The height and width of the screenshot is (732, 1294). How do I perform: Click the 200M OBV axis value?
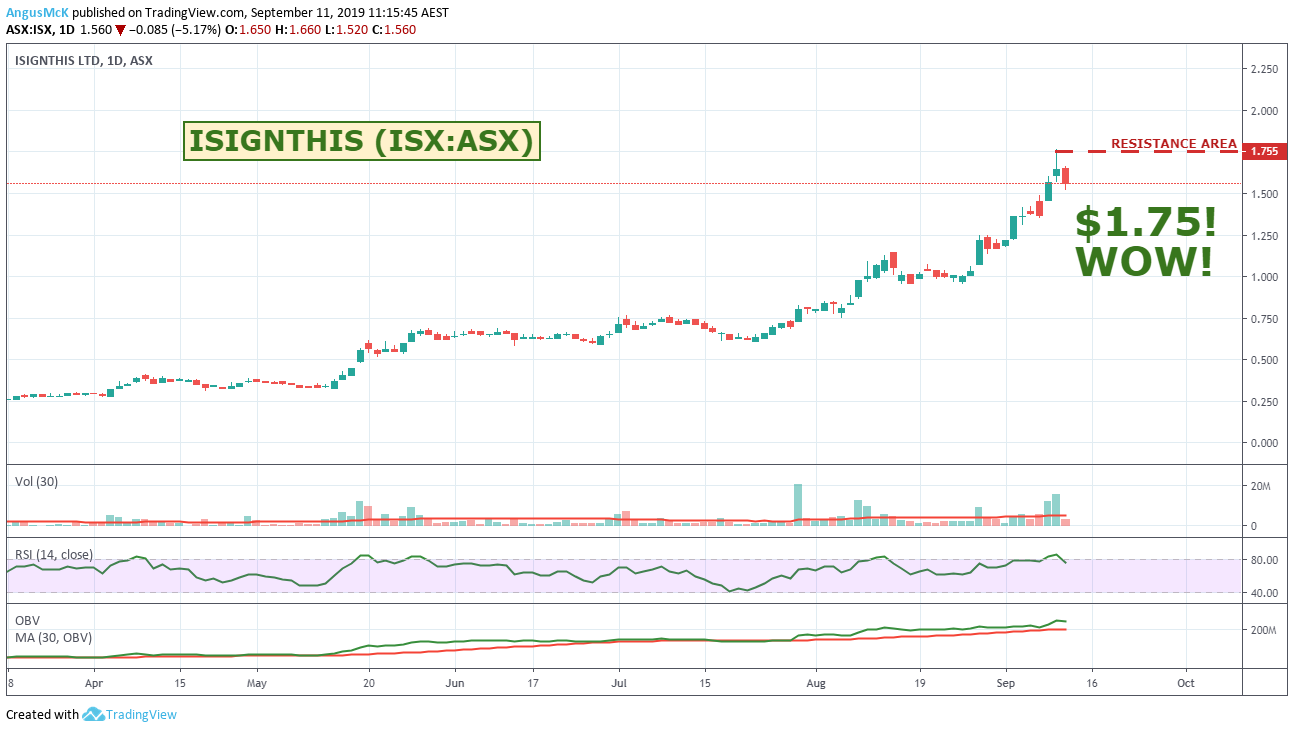pyautogui.click(x=1264, y=631)
